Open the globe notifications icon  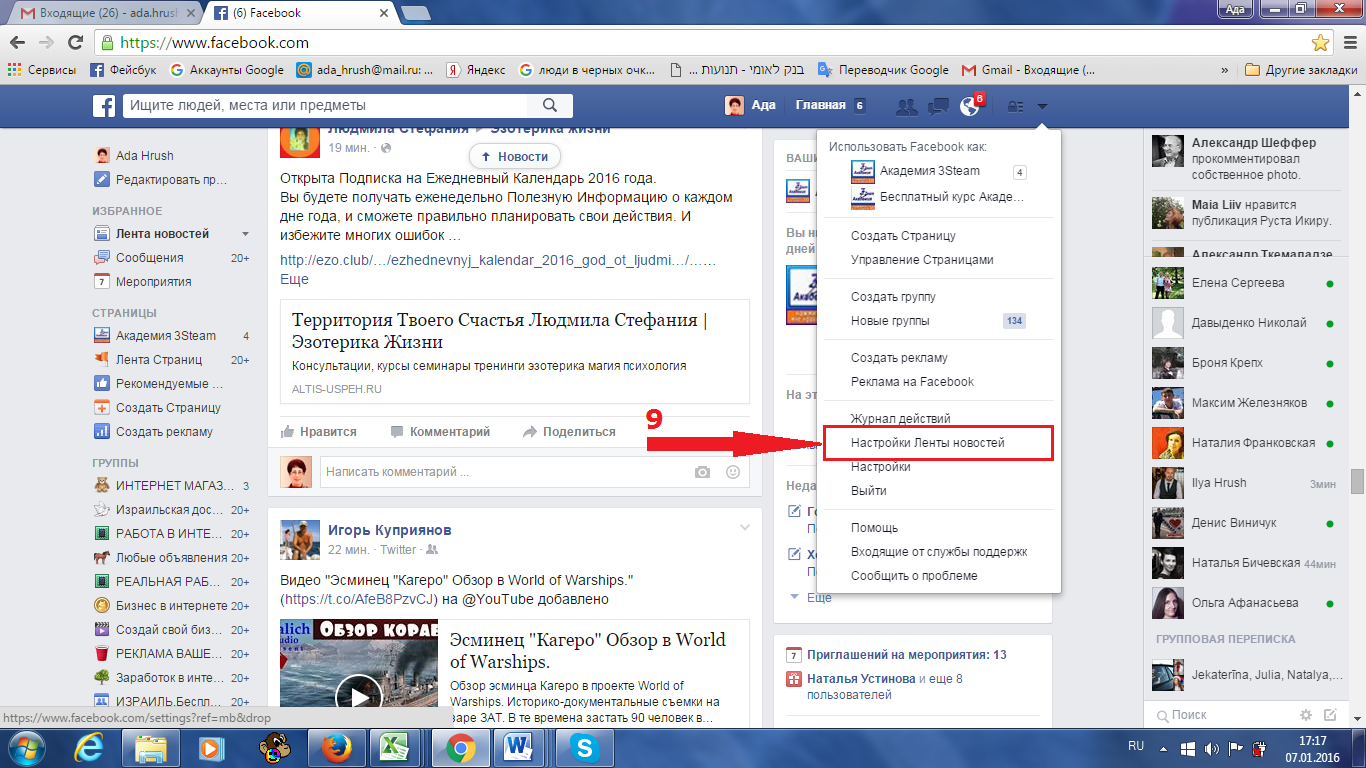(969, 106)
